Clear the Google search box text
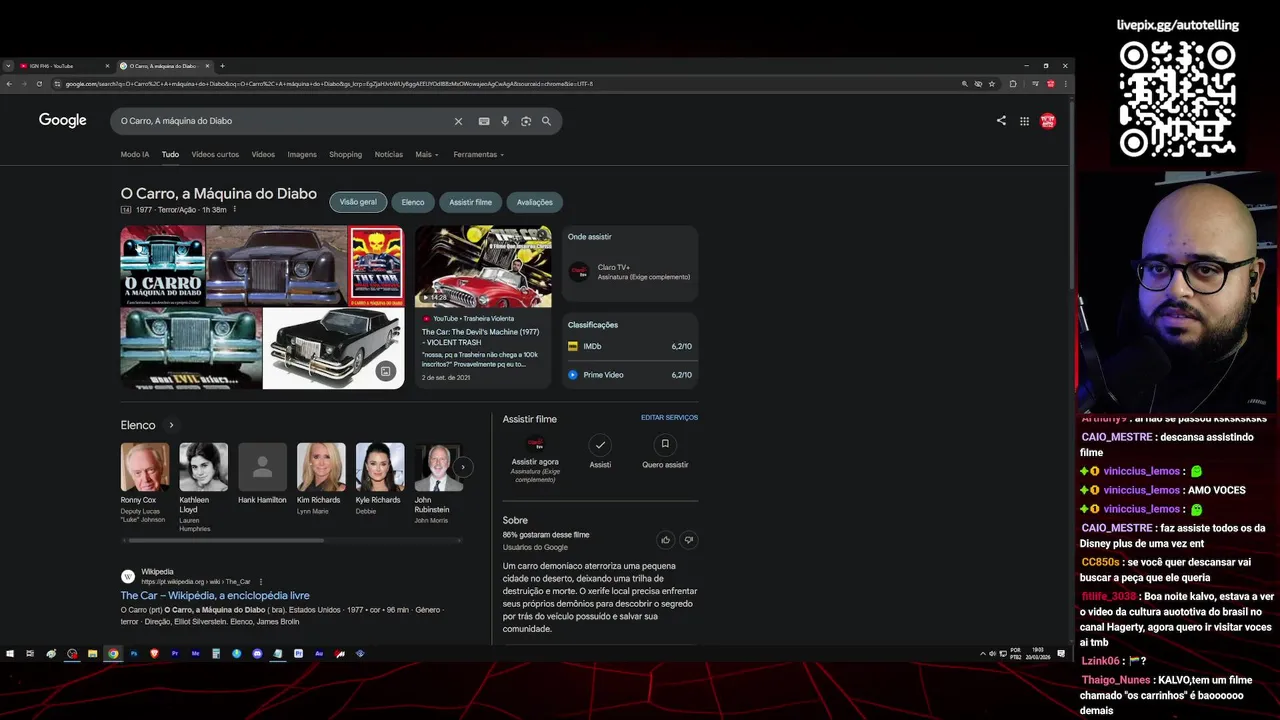Viewport: 1280px width, 720px height. click(458, 121)
